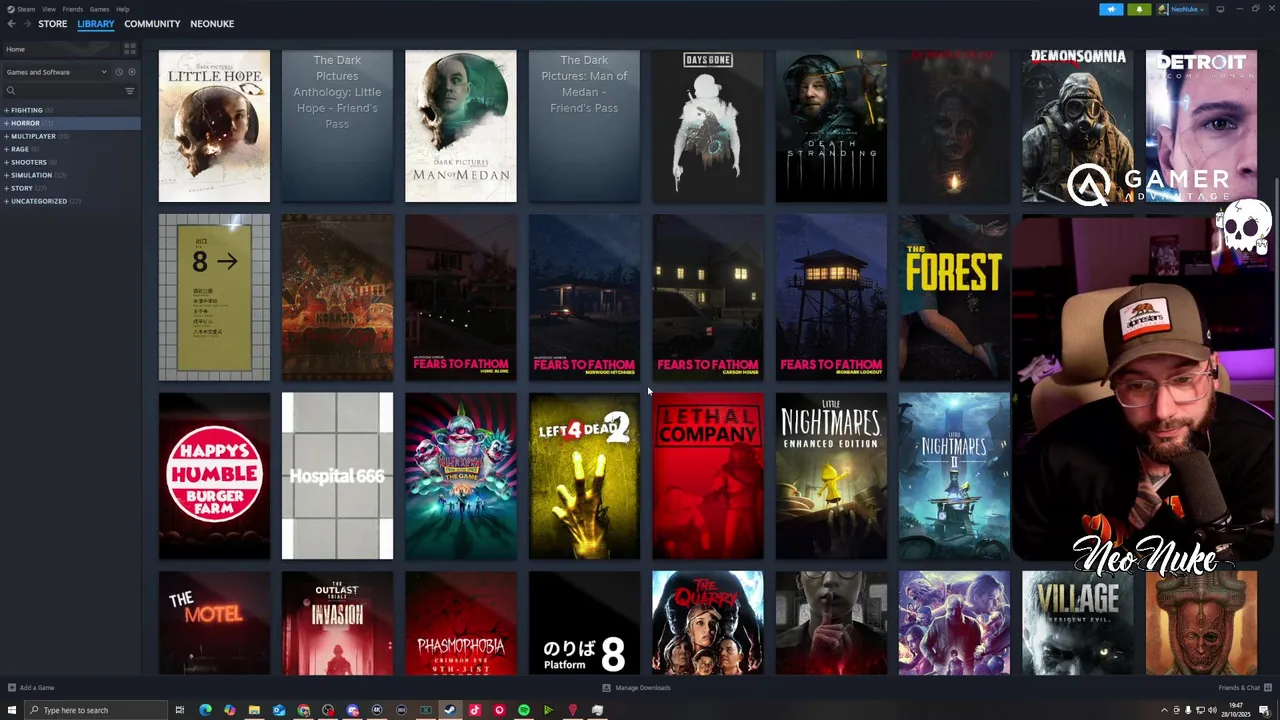Open Happy's Humble Burger Farm cover
The width and height of the screenshot is (1280, 720).
pos(214,476)
